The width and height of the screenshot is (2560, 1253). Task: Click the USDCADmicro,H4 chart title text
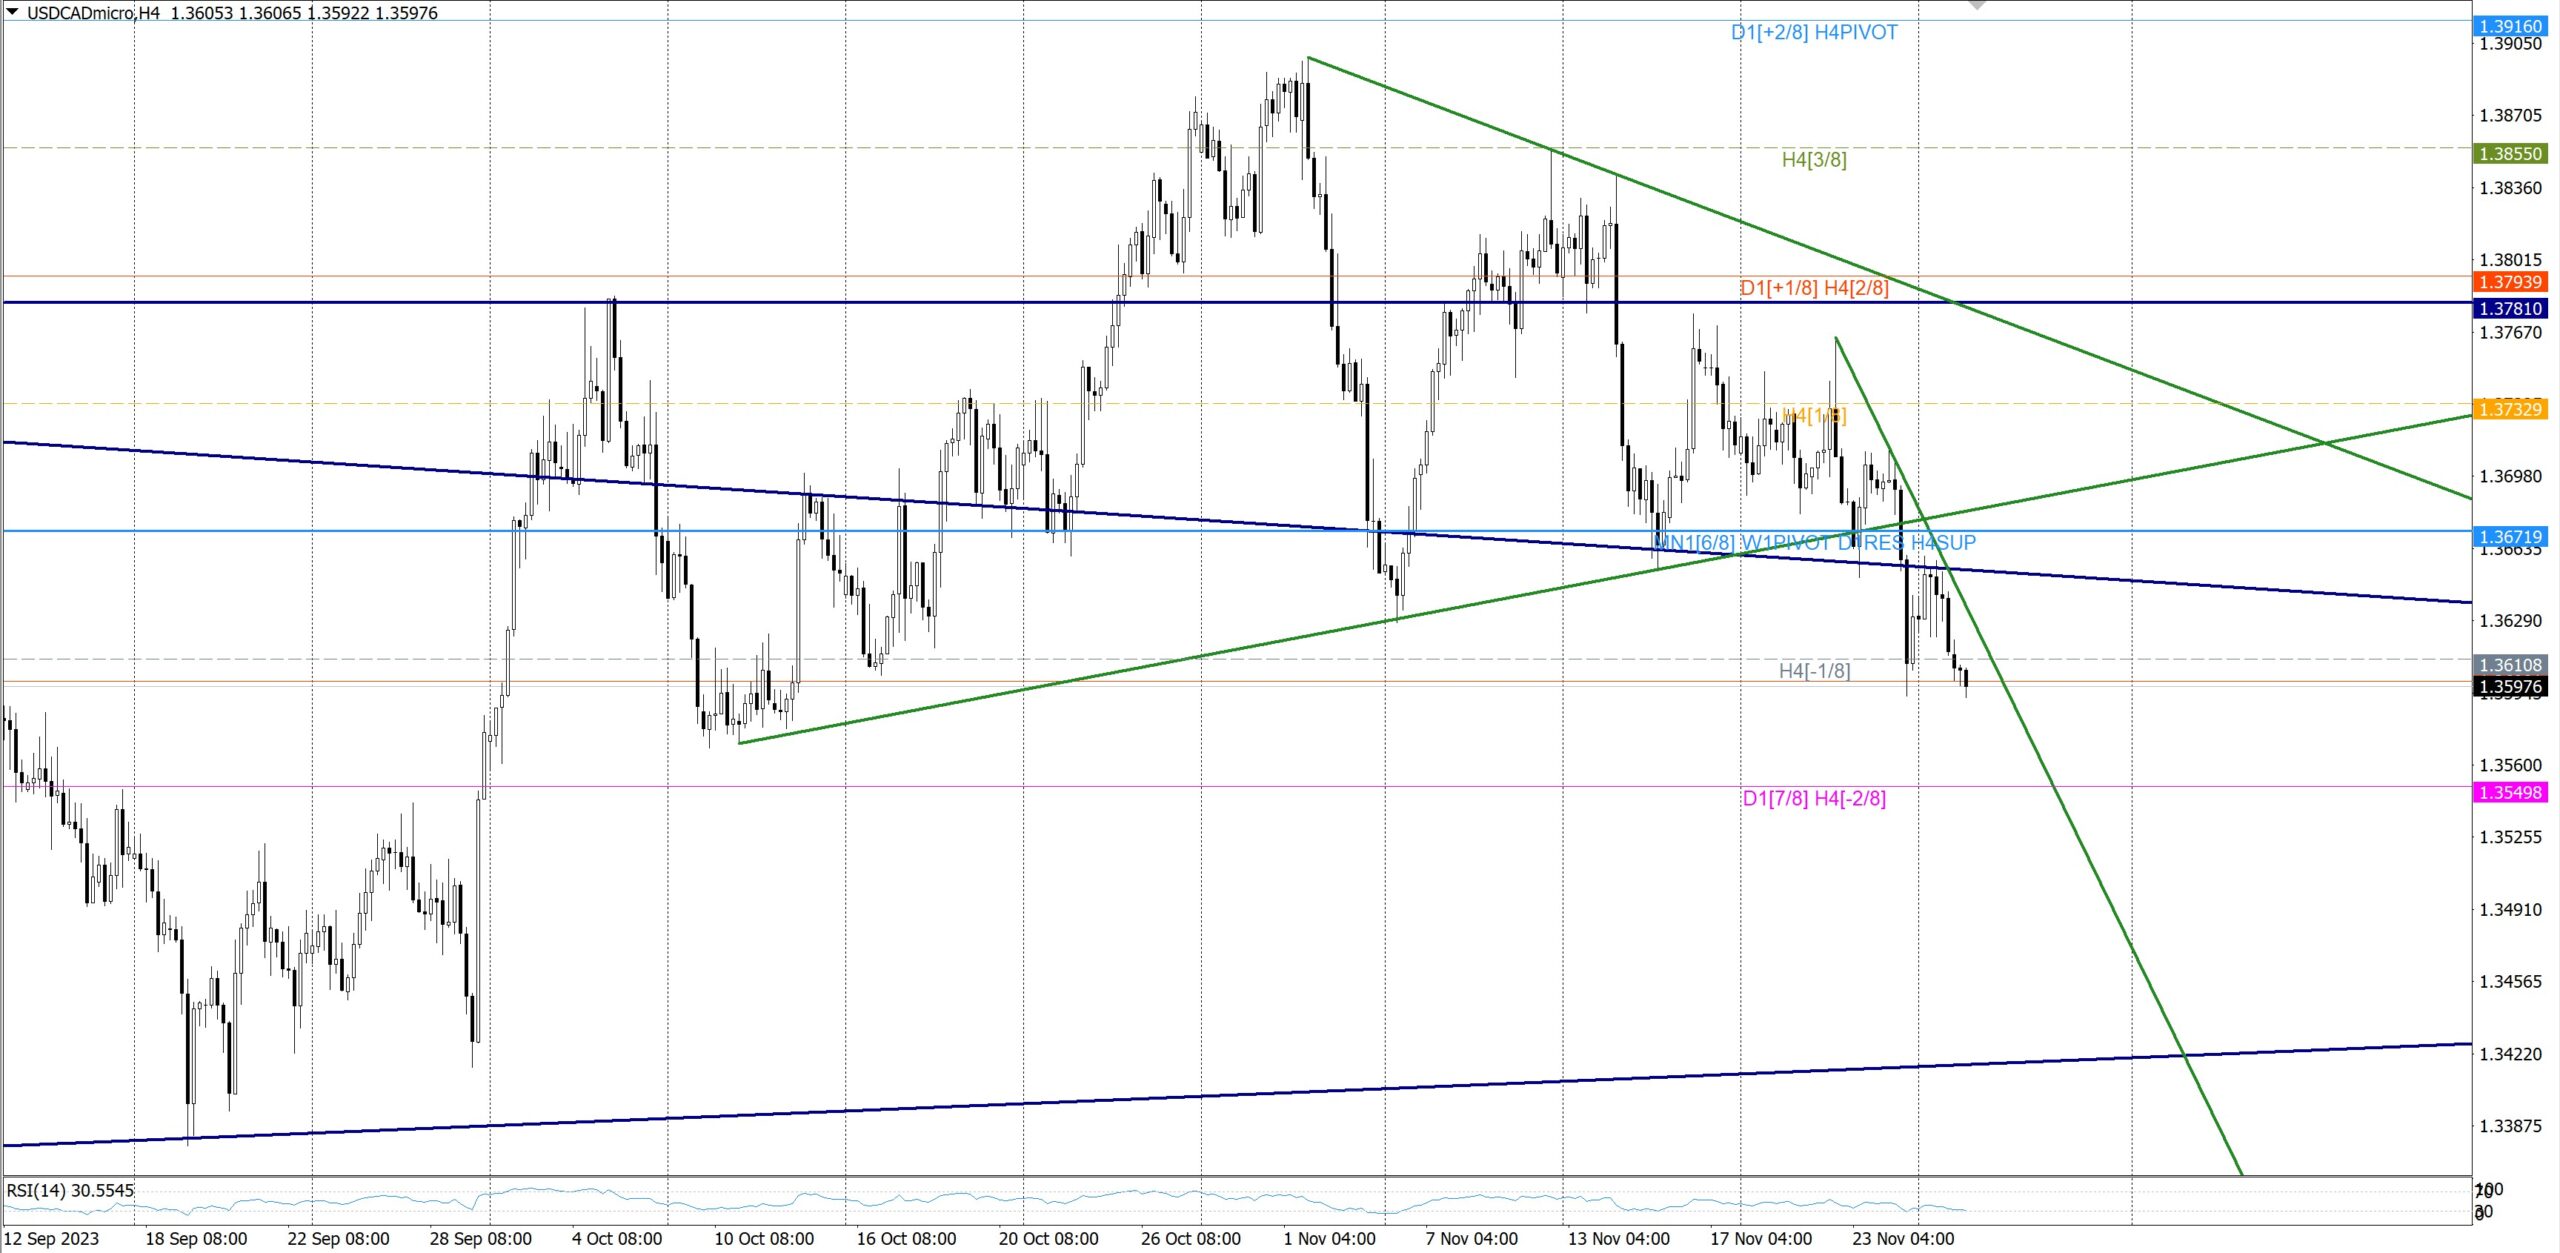click(93, 13)
